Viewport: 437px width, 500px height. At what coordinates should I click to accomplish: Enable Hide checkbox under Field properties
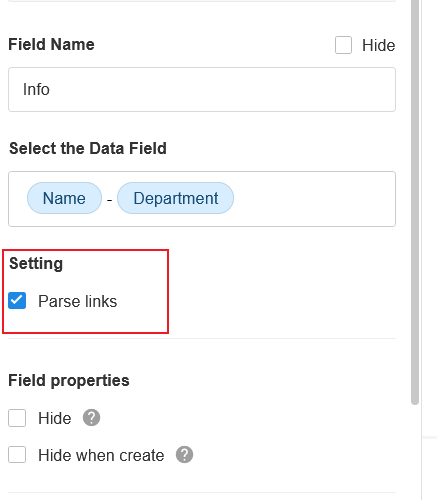pos(17,418)
